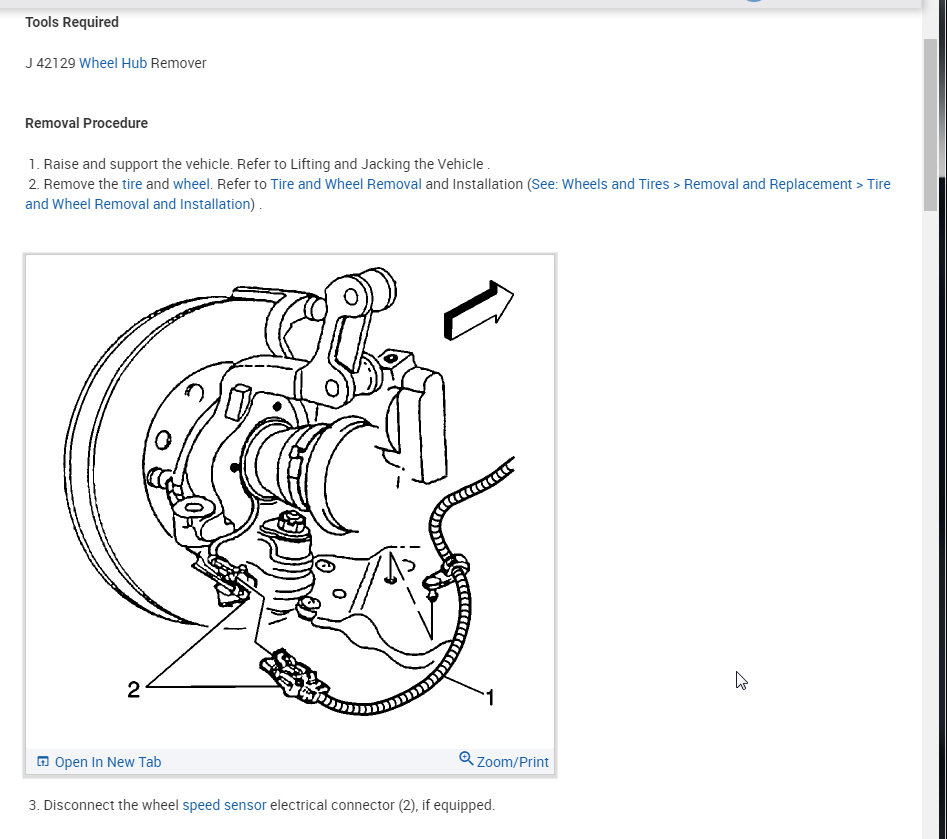947x839 pixels.
Task: Click the Zoom/Print magnifier icon
Action: [466, 759]
